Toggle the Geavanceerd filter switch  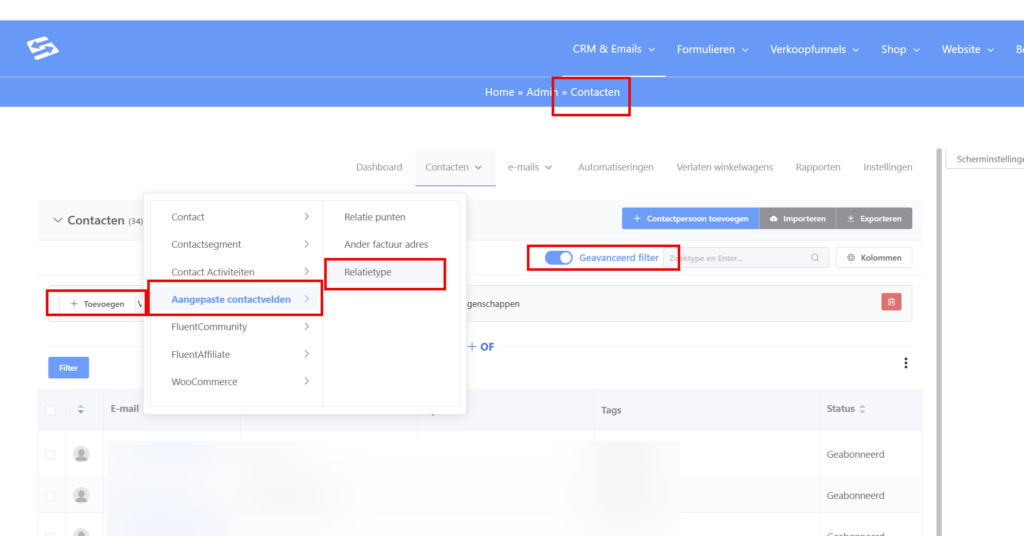click(x=558, y=258)
